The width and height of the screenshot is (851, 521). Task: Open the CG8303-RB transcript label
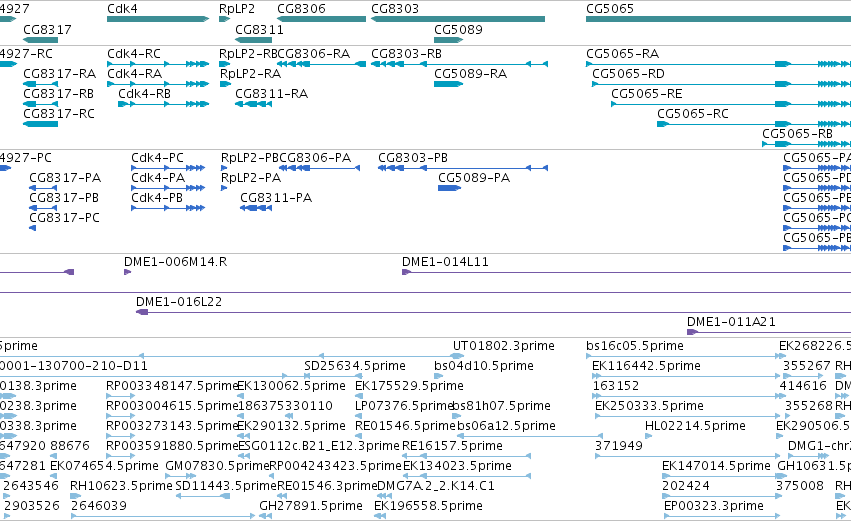(407, 54)
